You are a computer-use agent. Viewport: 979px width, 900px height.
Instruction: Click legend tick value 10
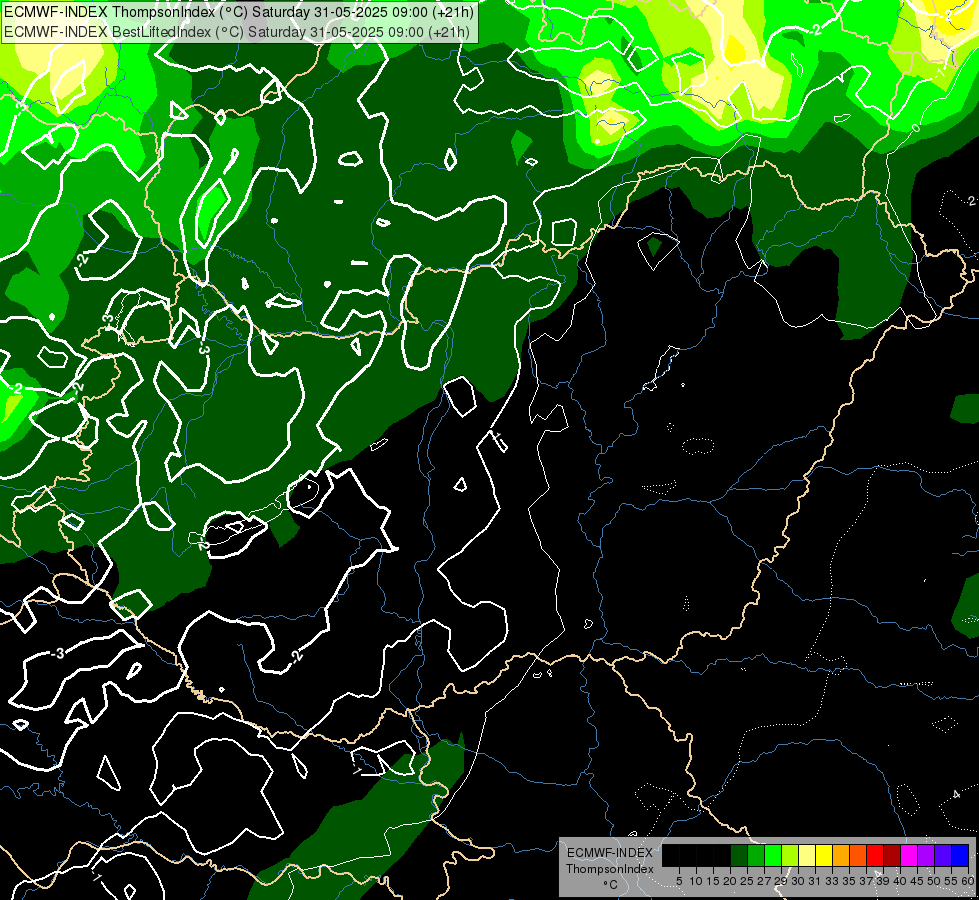696,881
